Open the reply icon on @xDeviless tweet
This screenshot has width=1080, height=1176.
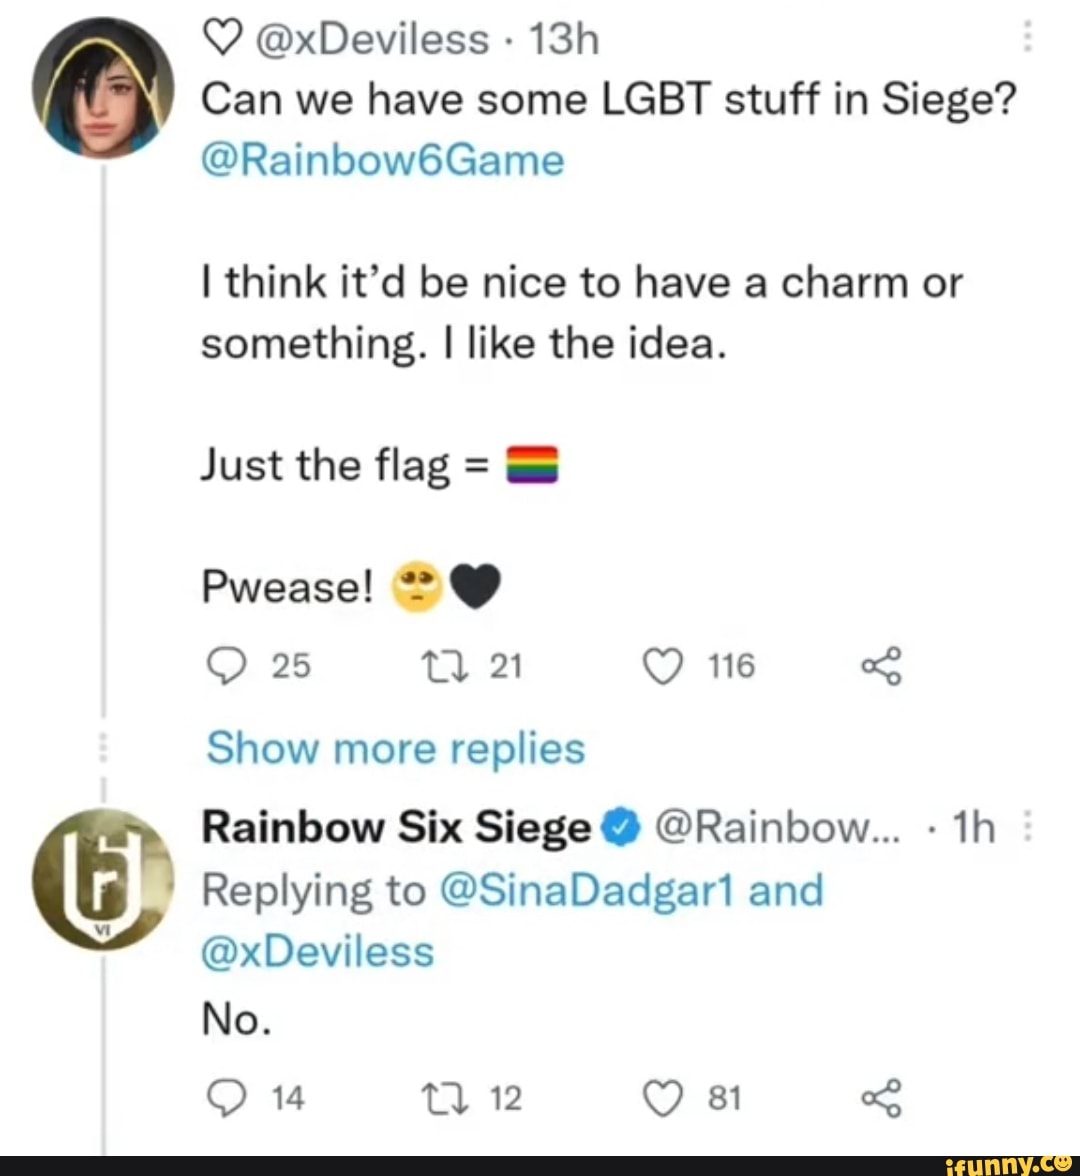228,665
